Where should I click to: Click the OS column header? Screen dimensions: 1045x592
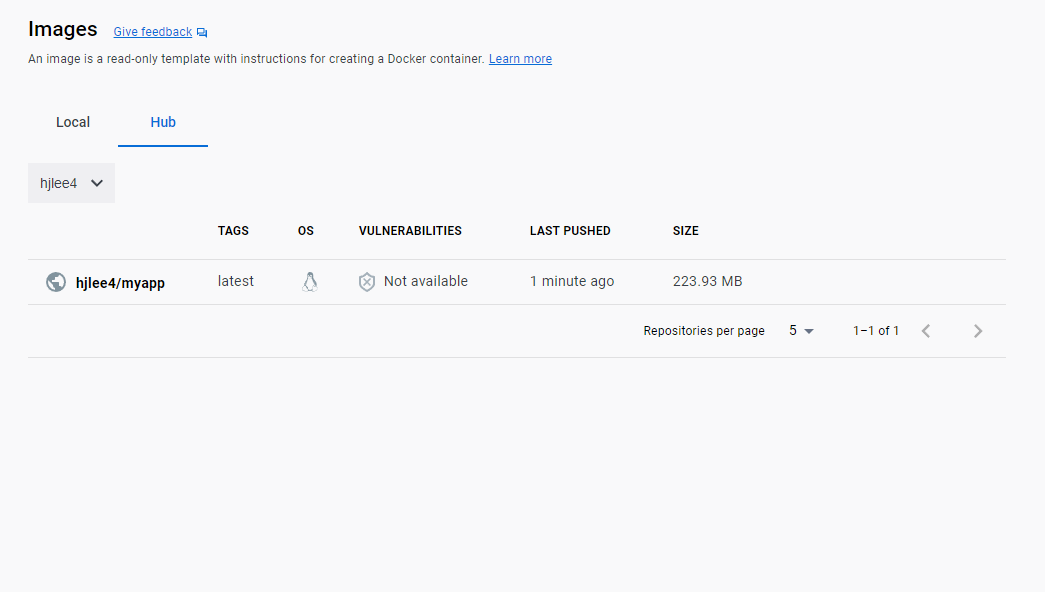coord(305,231)
